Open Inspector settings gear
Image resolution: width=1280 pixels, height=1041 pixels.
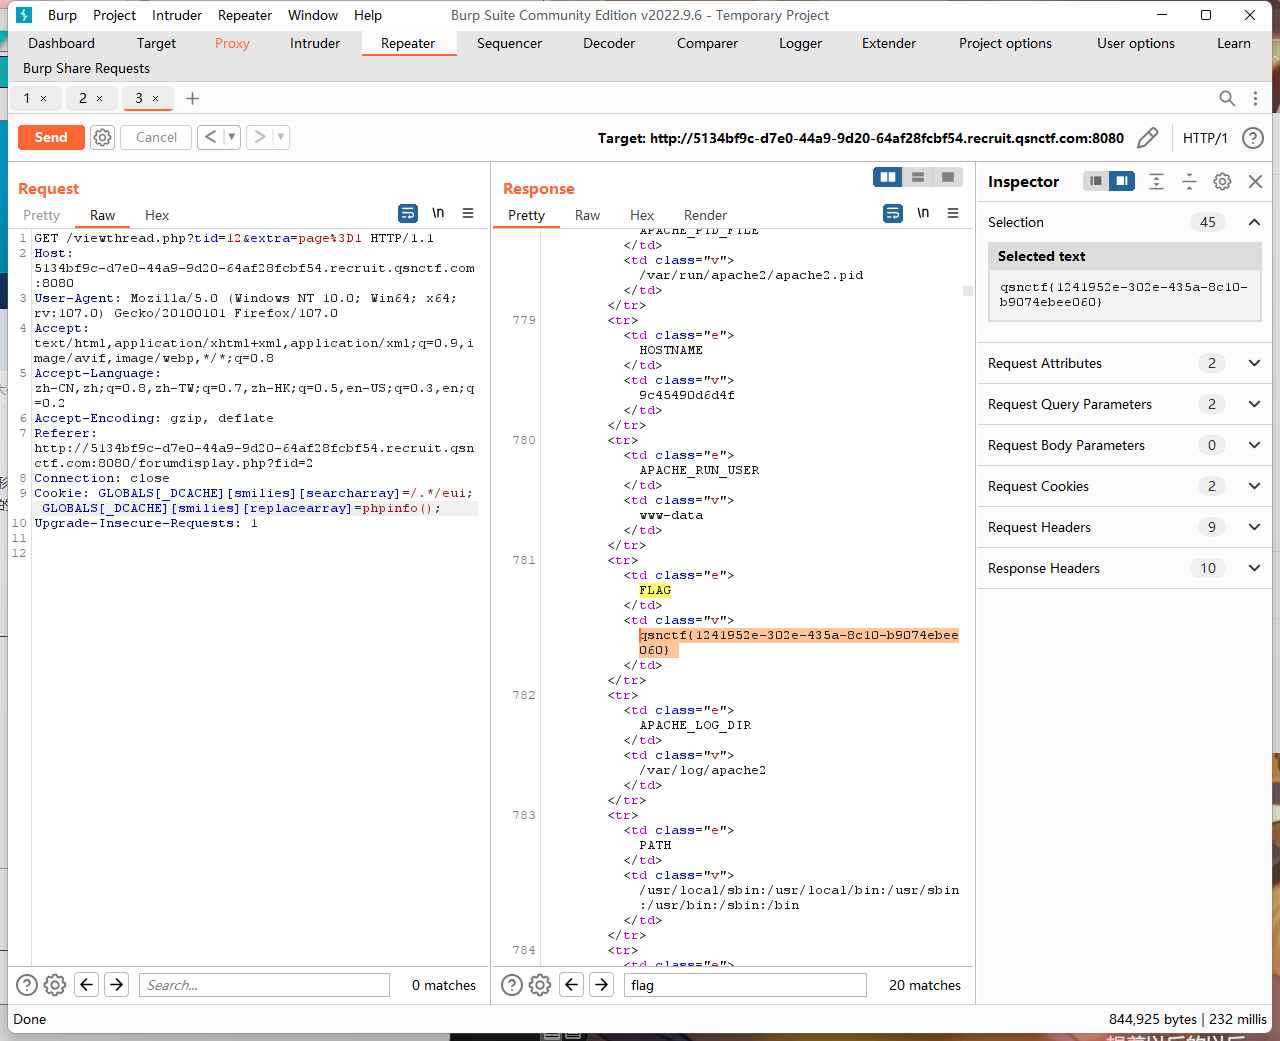(x=1222, y=181)
